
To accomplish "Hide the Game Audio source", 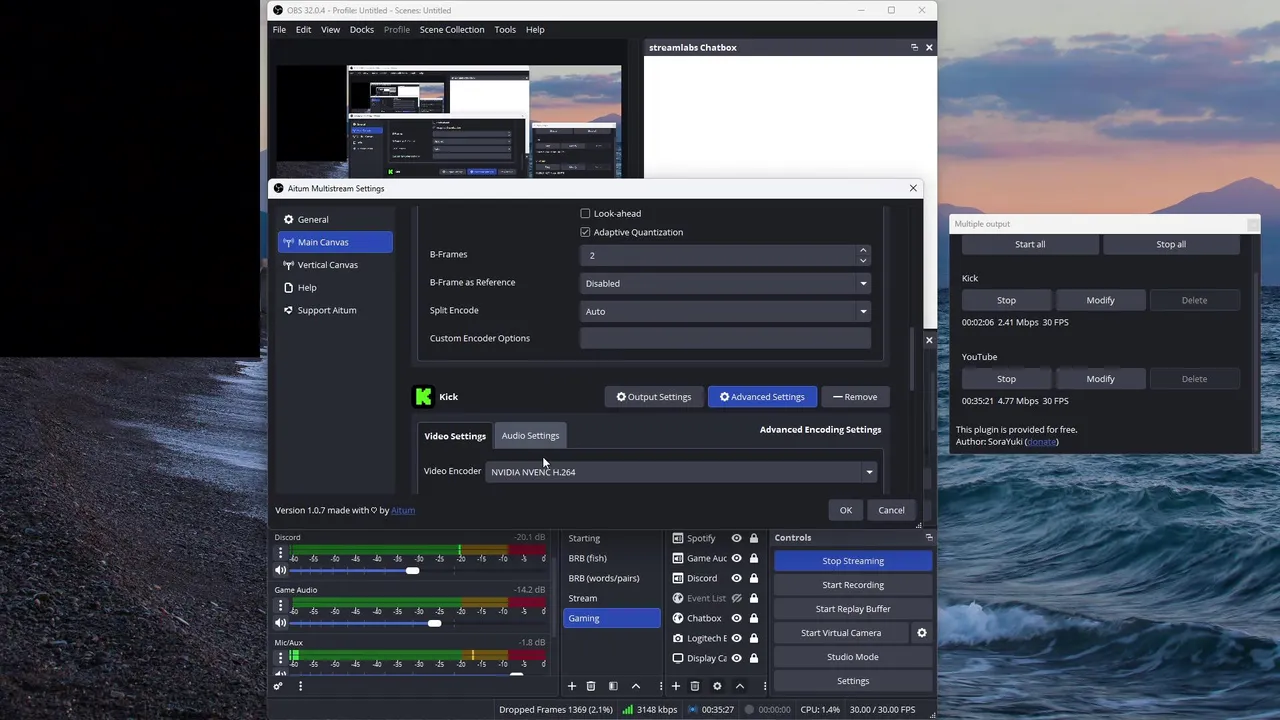I will pos(736,558).
